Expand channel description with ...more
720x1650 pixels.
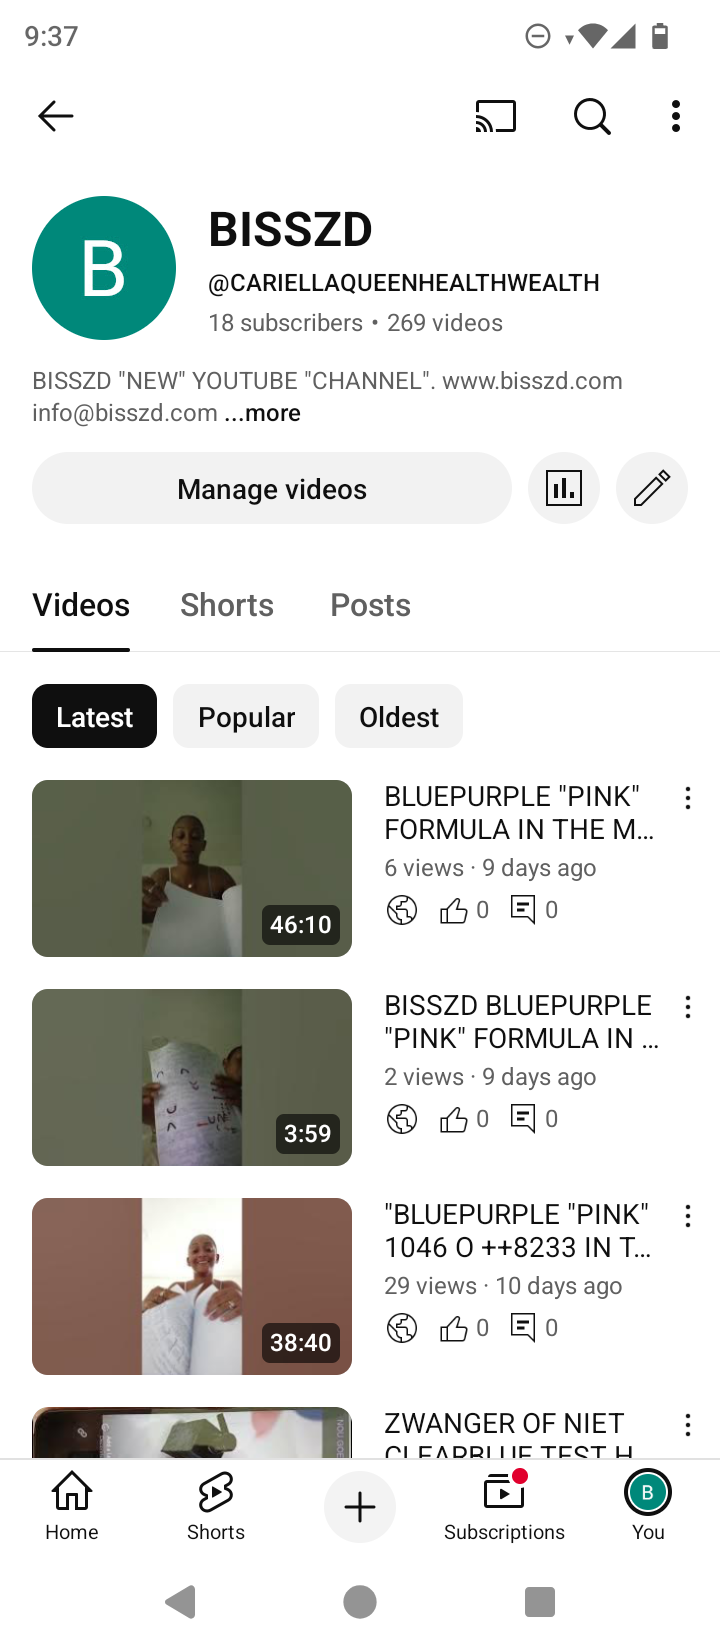(262, 413)
